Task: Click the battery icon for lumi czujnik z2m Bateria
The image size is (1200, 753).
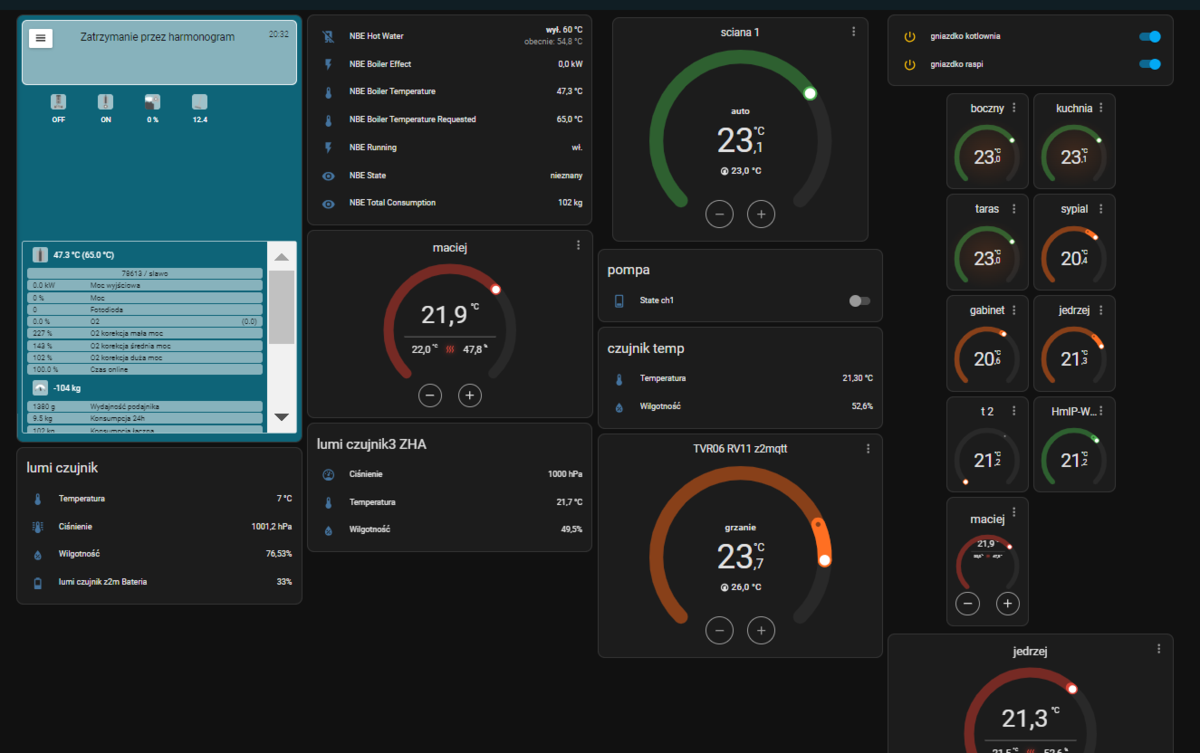Action: pyautogui.click(x=37, y=582)
